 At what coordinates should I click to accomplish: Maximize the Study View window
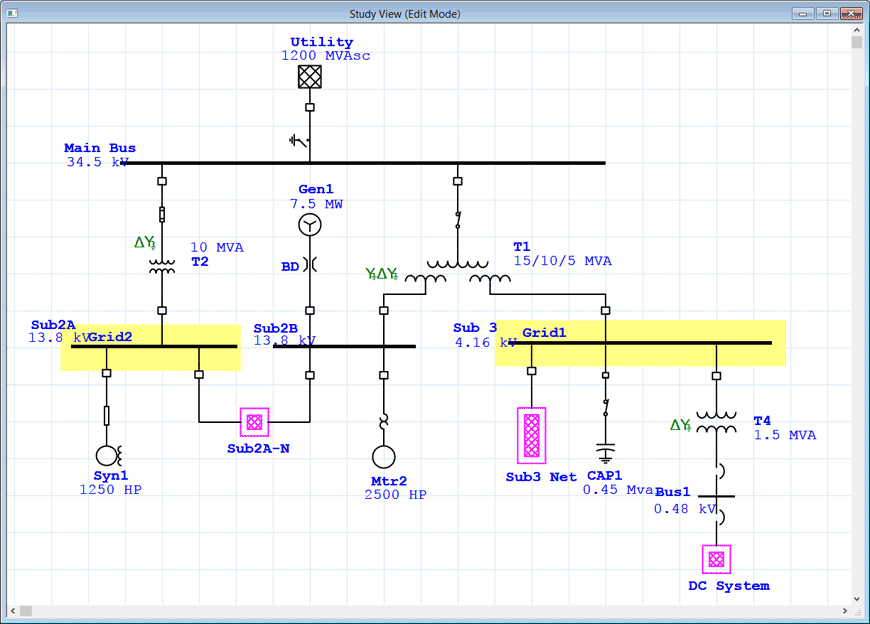click(827, 13)
